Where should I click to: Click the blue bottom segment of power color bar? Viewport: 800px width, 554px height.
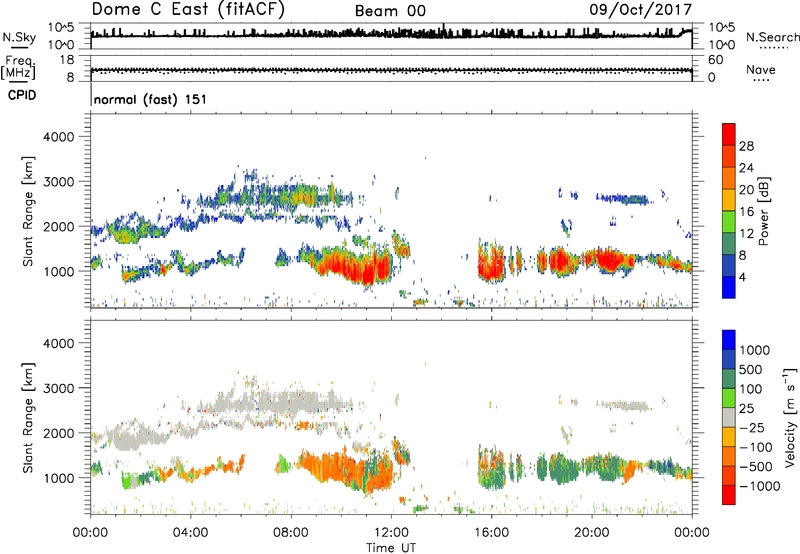tap(729, 287)
